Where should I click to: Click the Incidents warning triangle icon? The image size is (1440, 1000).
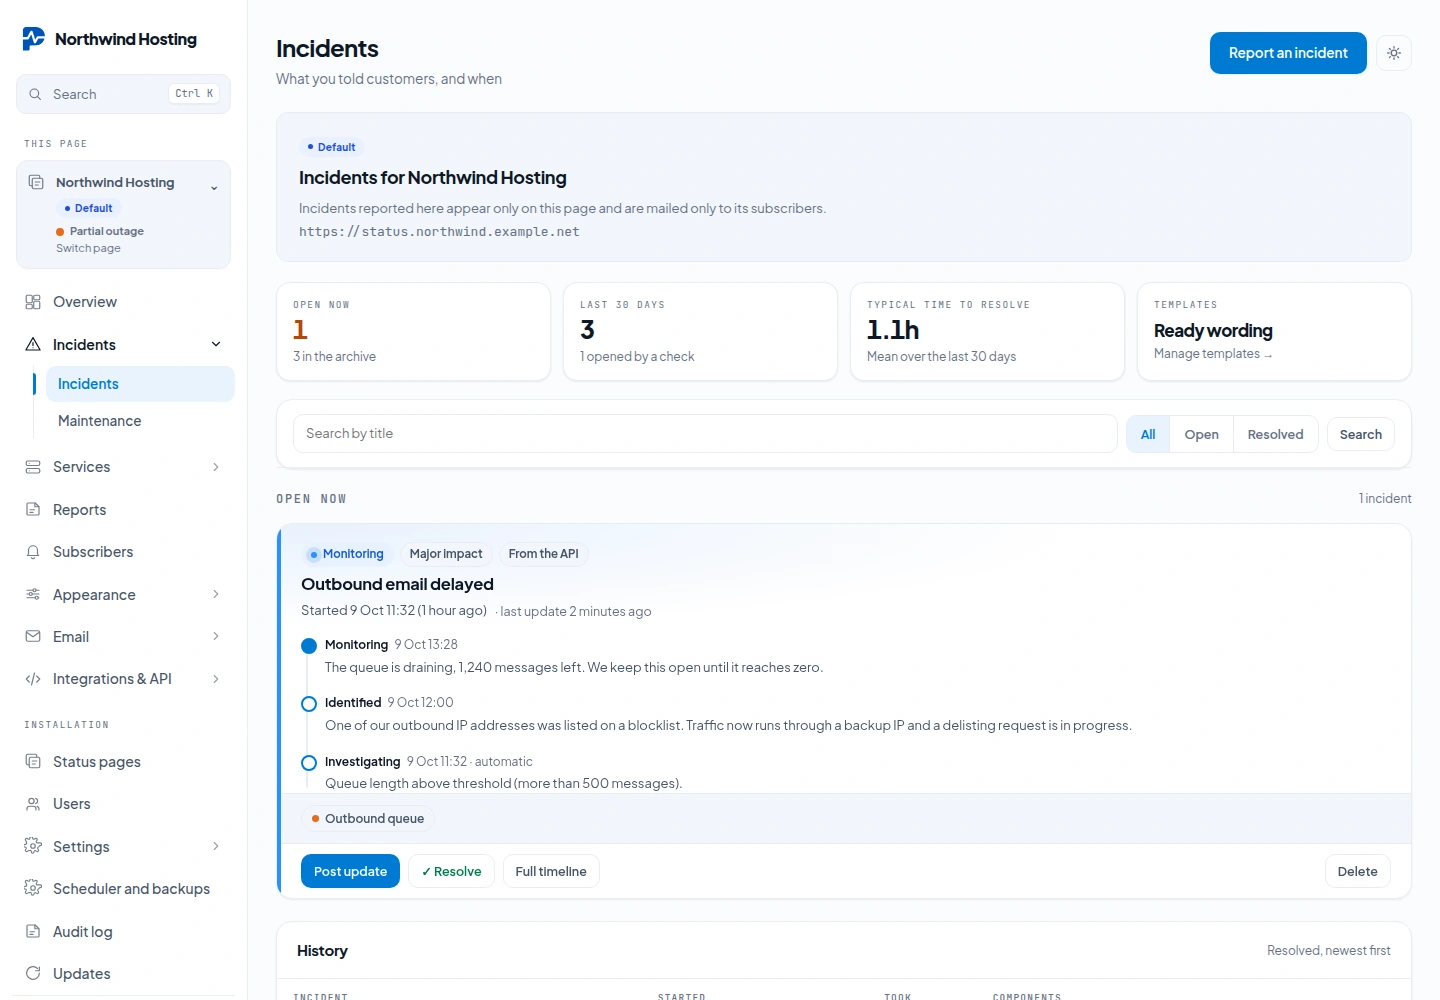point(33,344)
